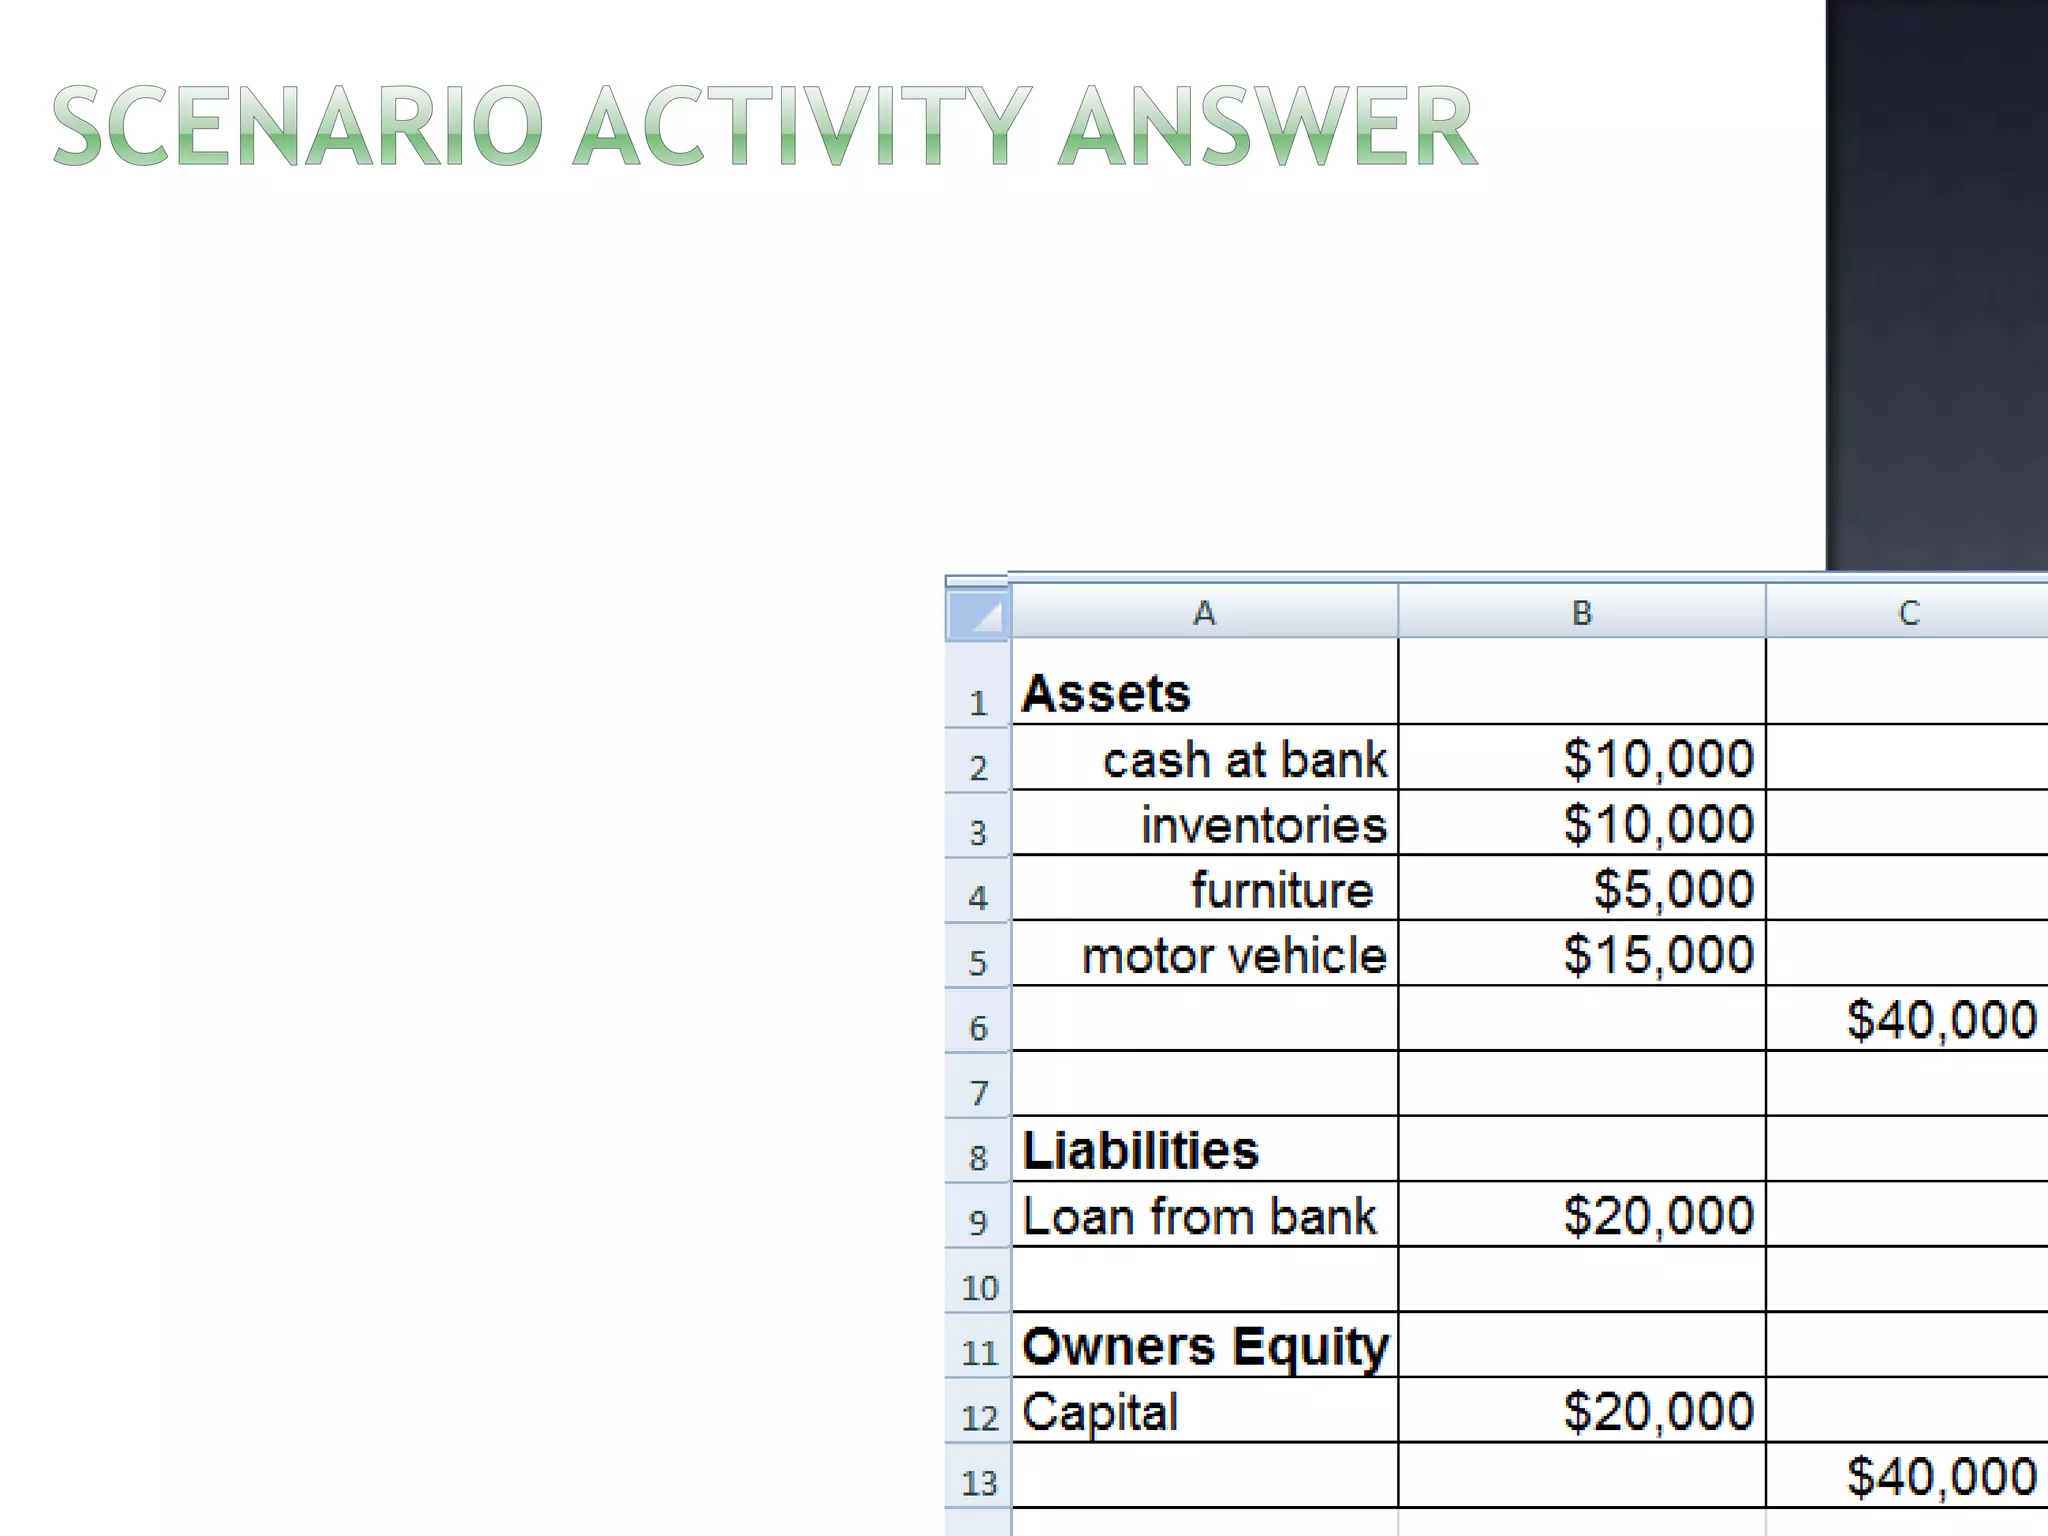This screenshot has width=2048, height=1536.
Task: Click the Assets heading cell
Action: pyautogui.click(x=1106, y=693)
